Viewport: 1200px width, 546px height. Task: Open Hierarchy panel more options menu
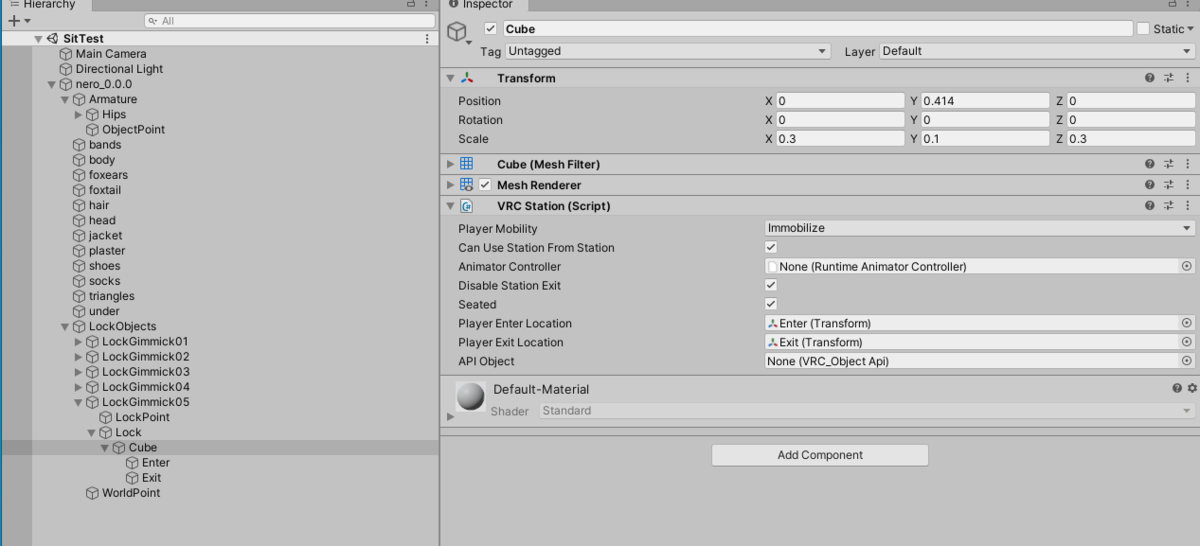(428, 5)
